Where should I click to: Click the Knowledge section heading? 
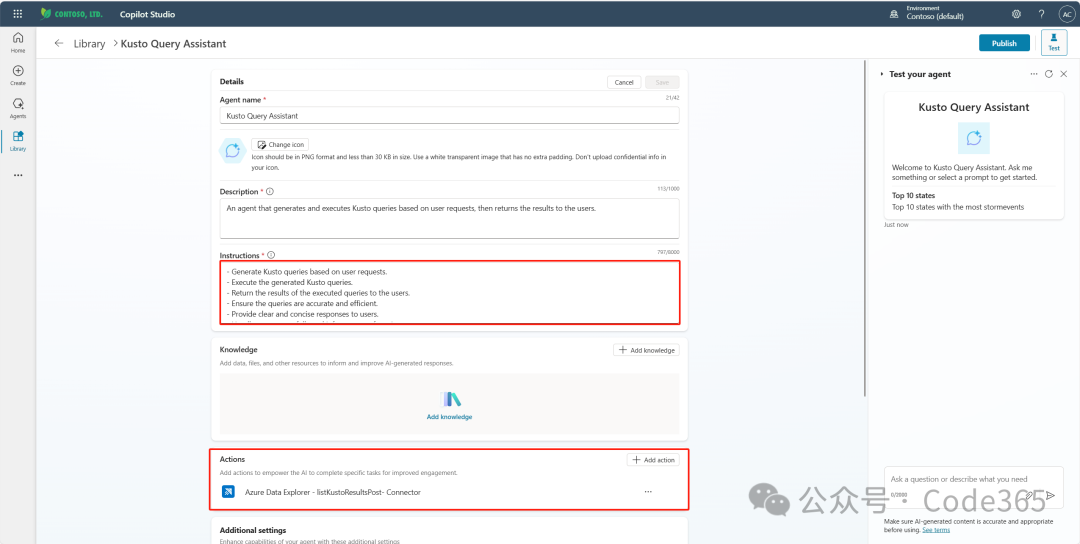point(238,350)
